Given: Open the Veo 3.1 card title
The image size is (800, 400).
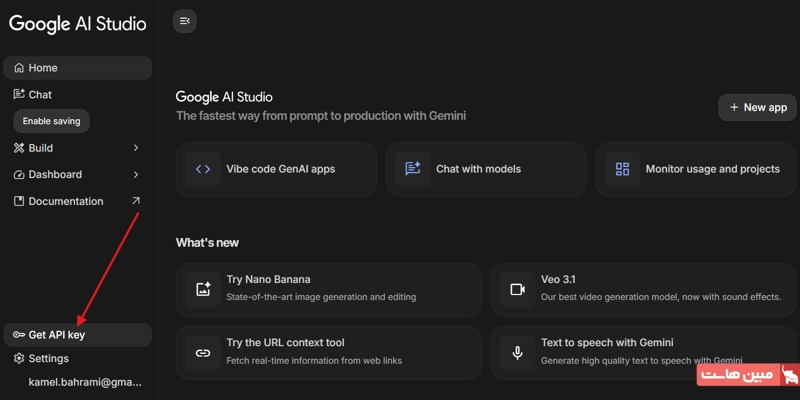Looking at the screenshot, I should tap(558, 280).
